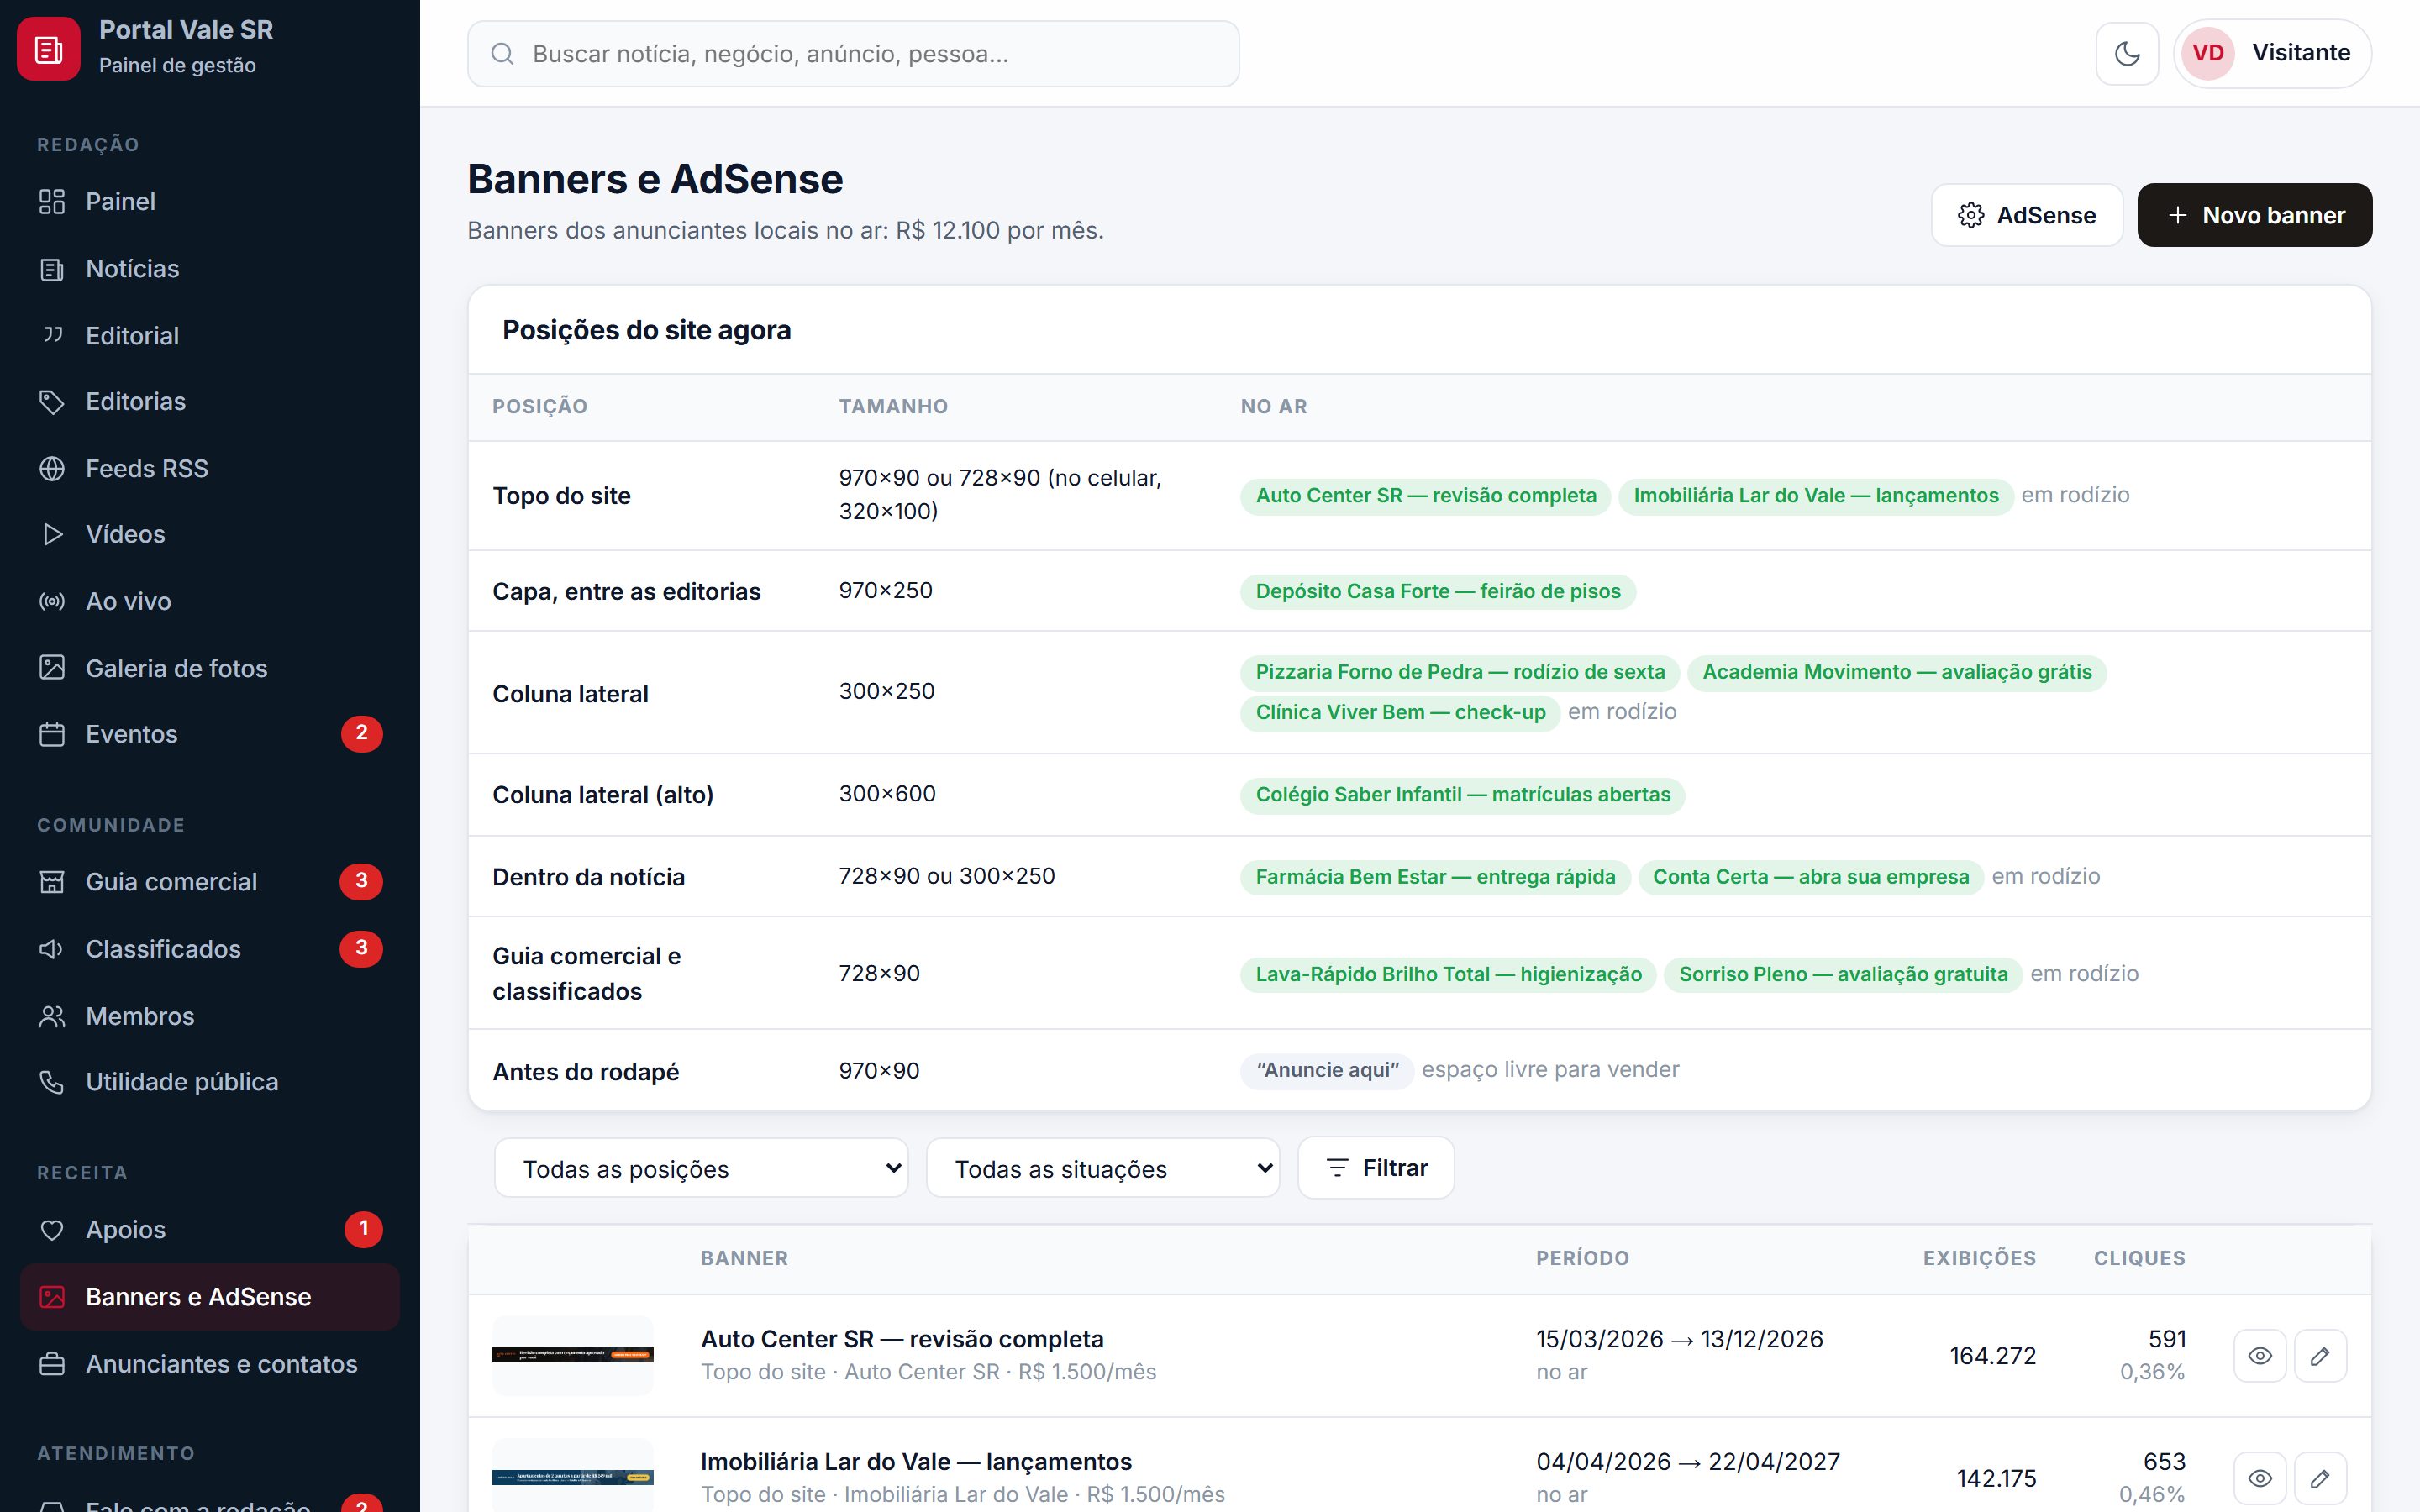Edit the Auto Center SR banner (pencil icon)
Image resolution: width=2420 pixels, height=1512 pixels.
pos(2320,1355)
